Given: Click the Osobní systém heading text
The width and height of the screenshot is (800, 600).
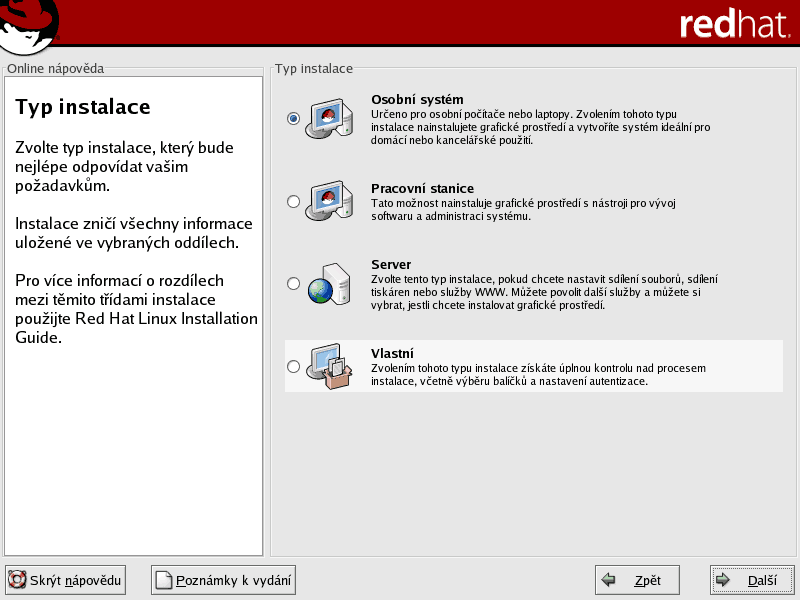Looking at the screenshot, I should click(x=417, y=99).
